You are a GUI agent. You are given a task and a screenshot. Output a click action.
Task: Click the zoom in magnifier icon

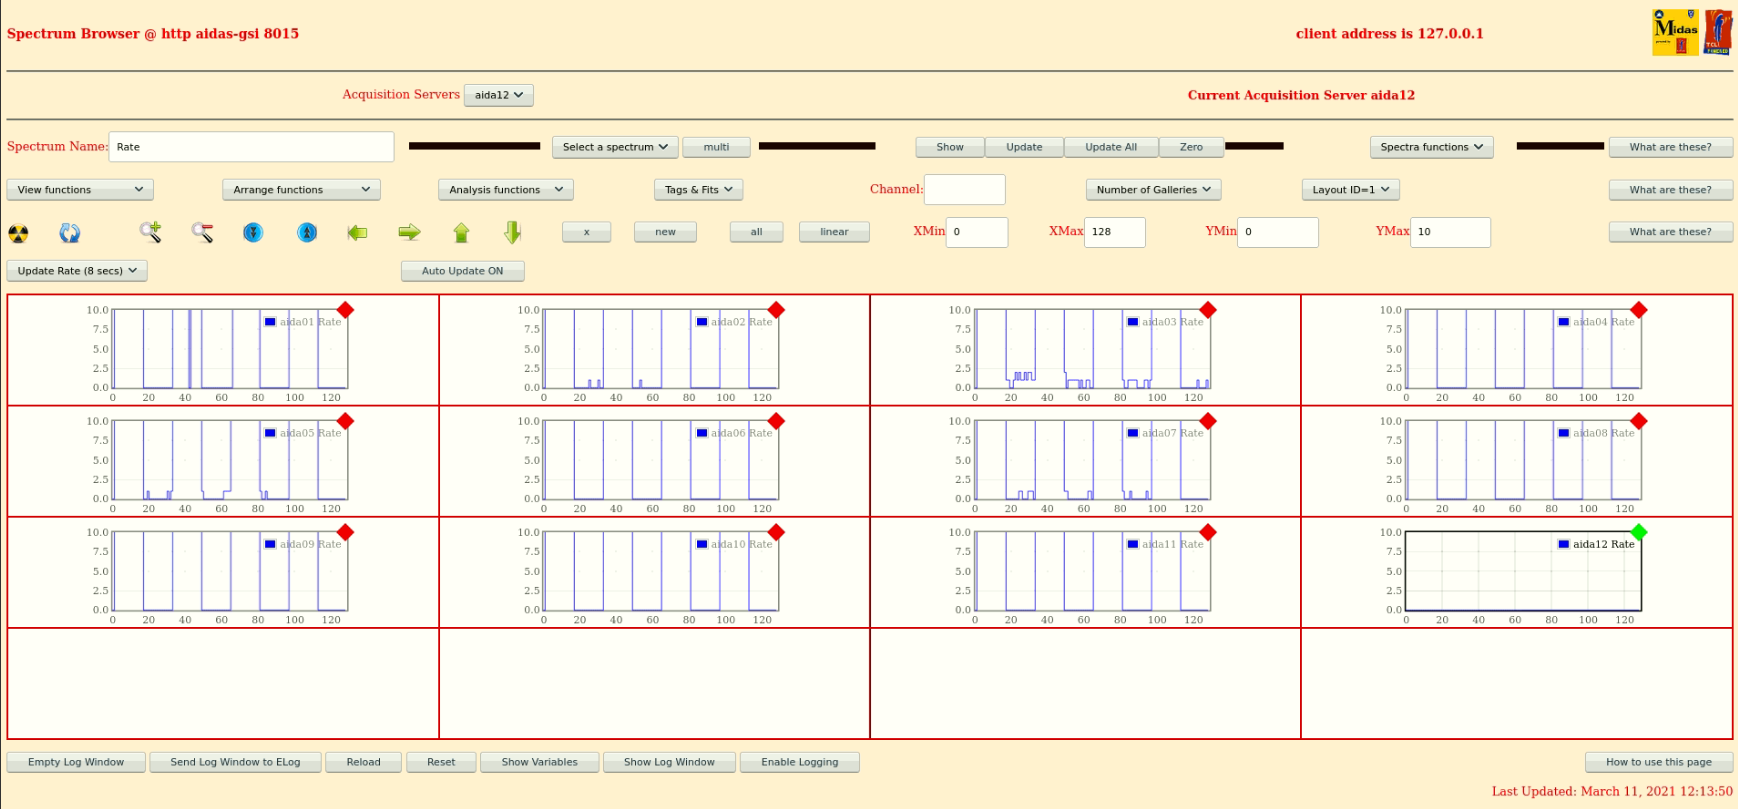pos(150,232)
